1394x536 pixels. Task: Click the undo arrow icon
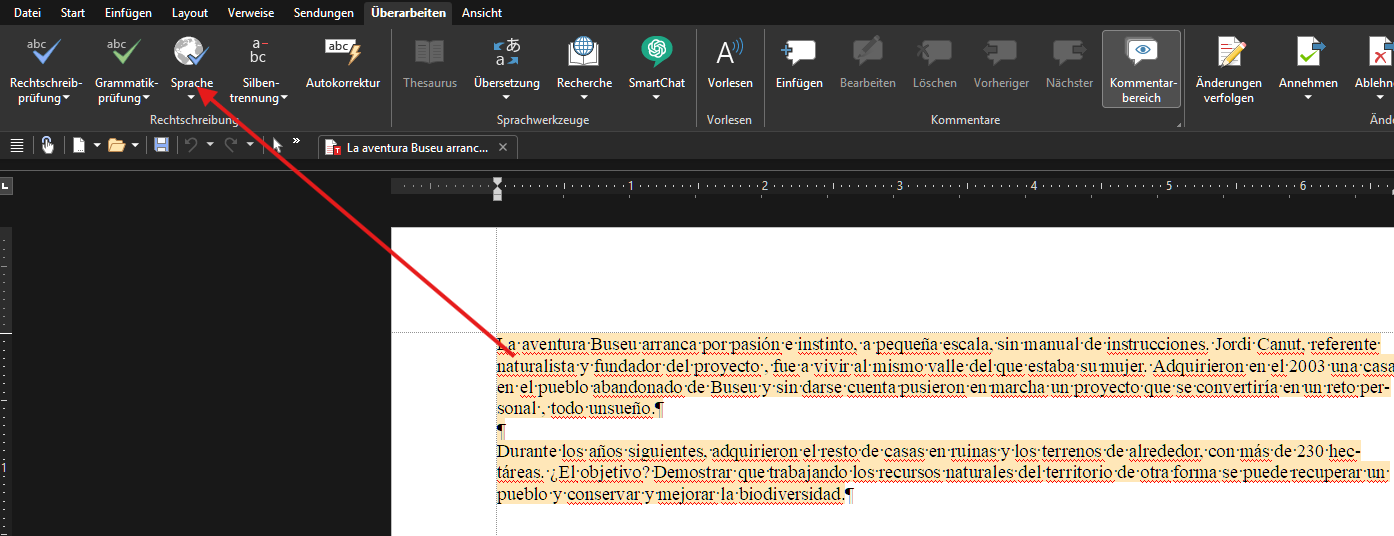(x=191, y=145)
